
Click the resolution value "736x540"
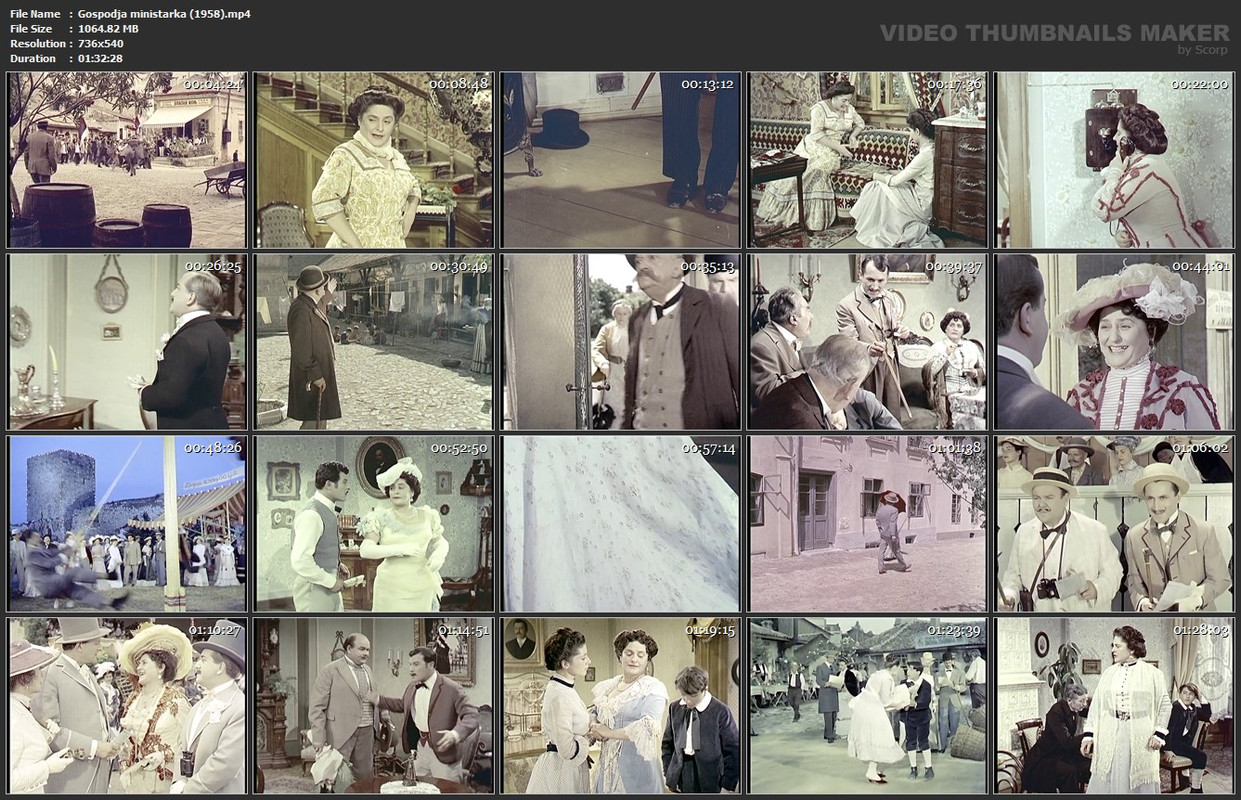[x=101, y=44]
